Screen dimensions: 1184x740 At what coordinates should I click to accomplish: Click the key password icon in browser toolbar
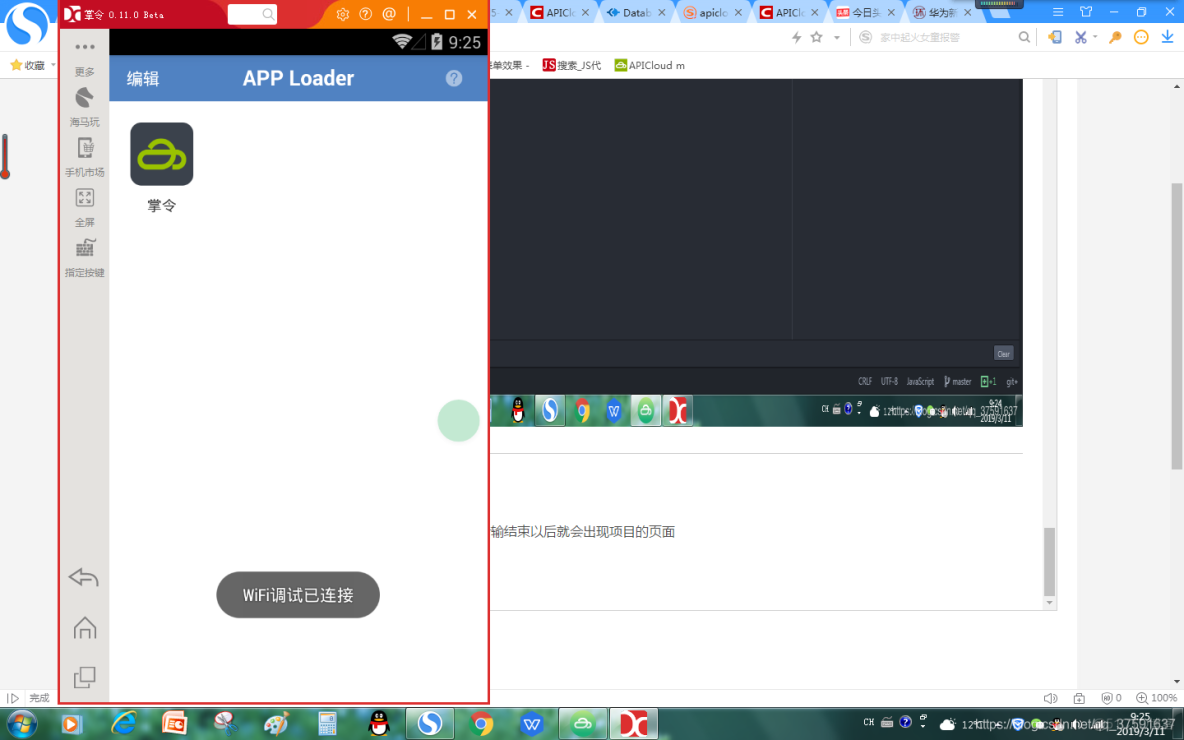tap(1115, 37)
